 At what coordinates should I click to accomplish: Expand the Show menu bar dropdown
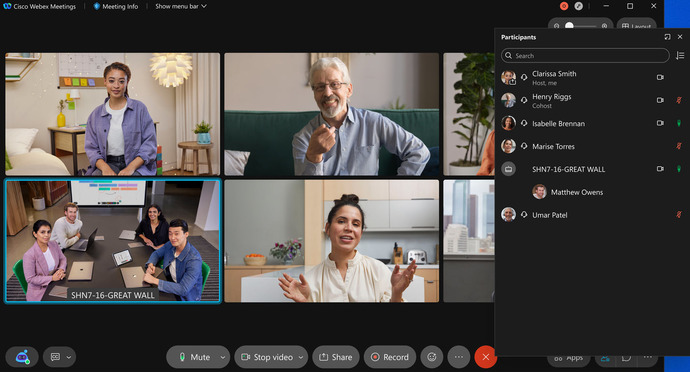(x=181, y=6)
